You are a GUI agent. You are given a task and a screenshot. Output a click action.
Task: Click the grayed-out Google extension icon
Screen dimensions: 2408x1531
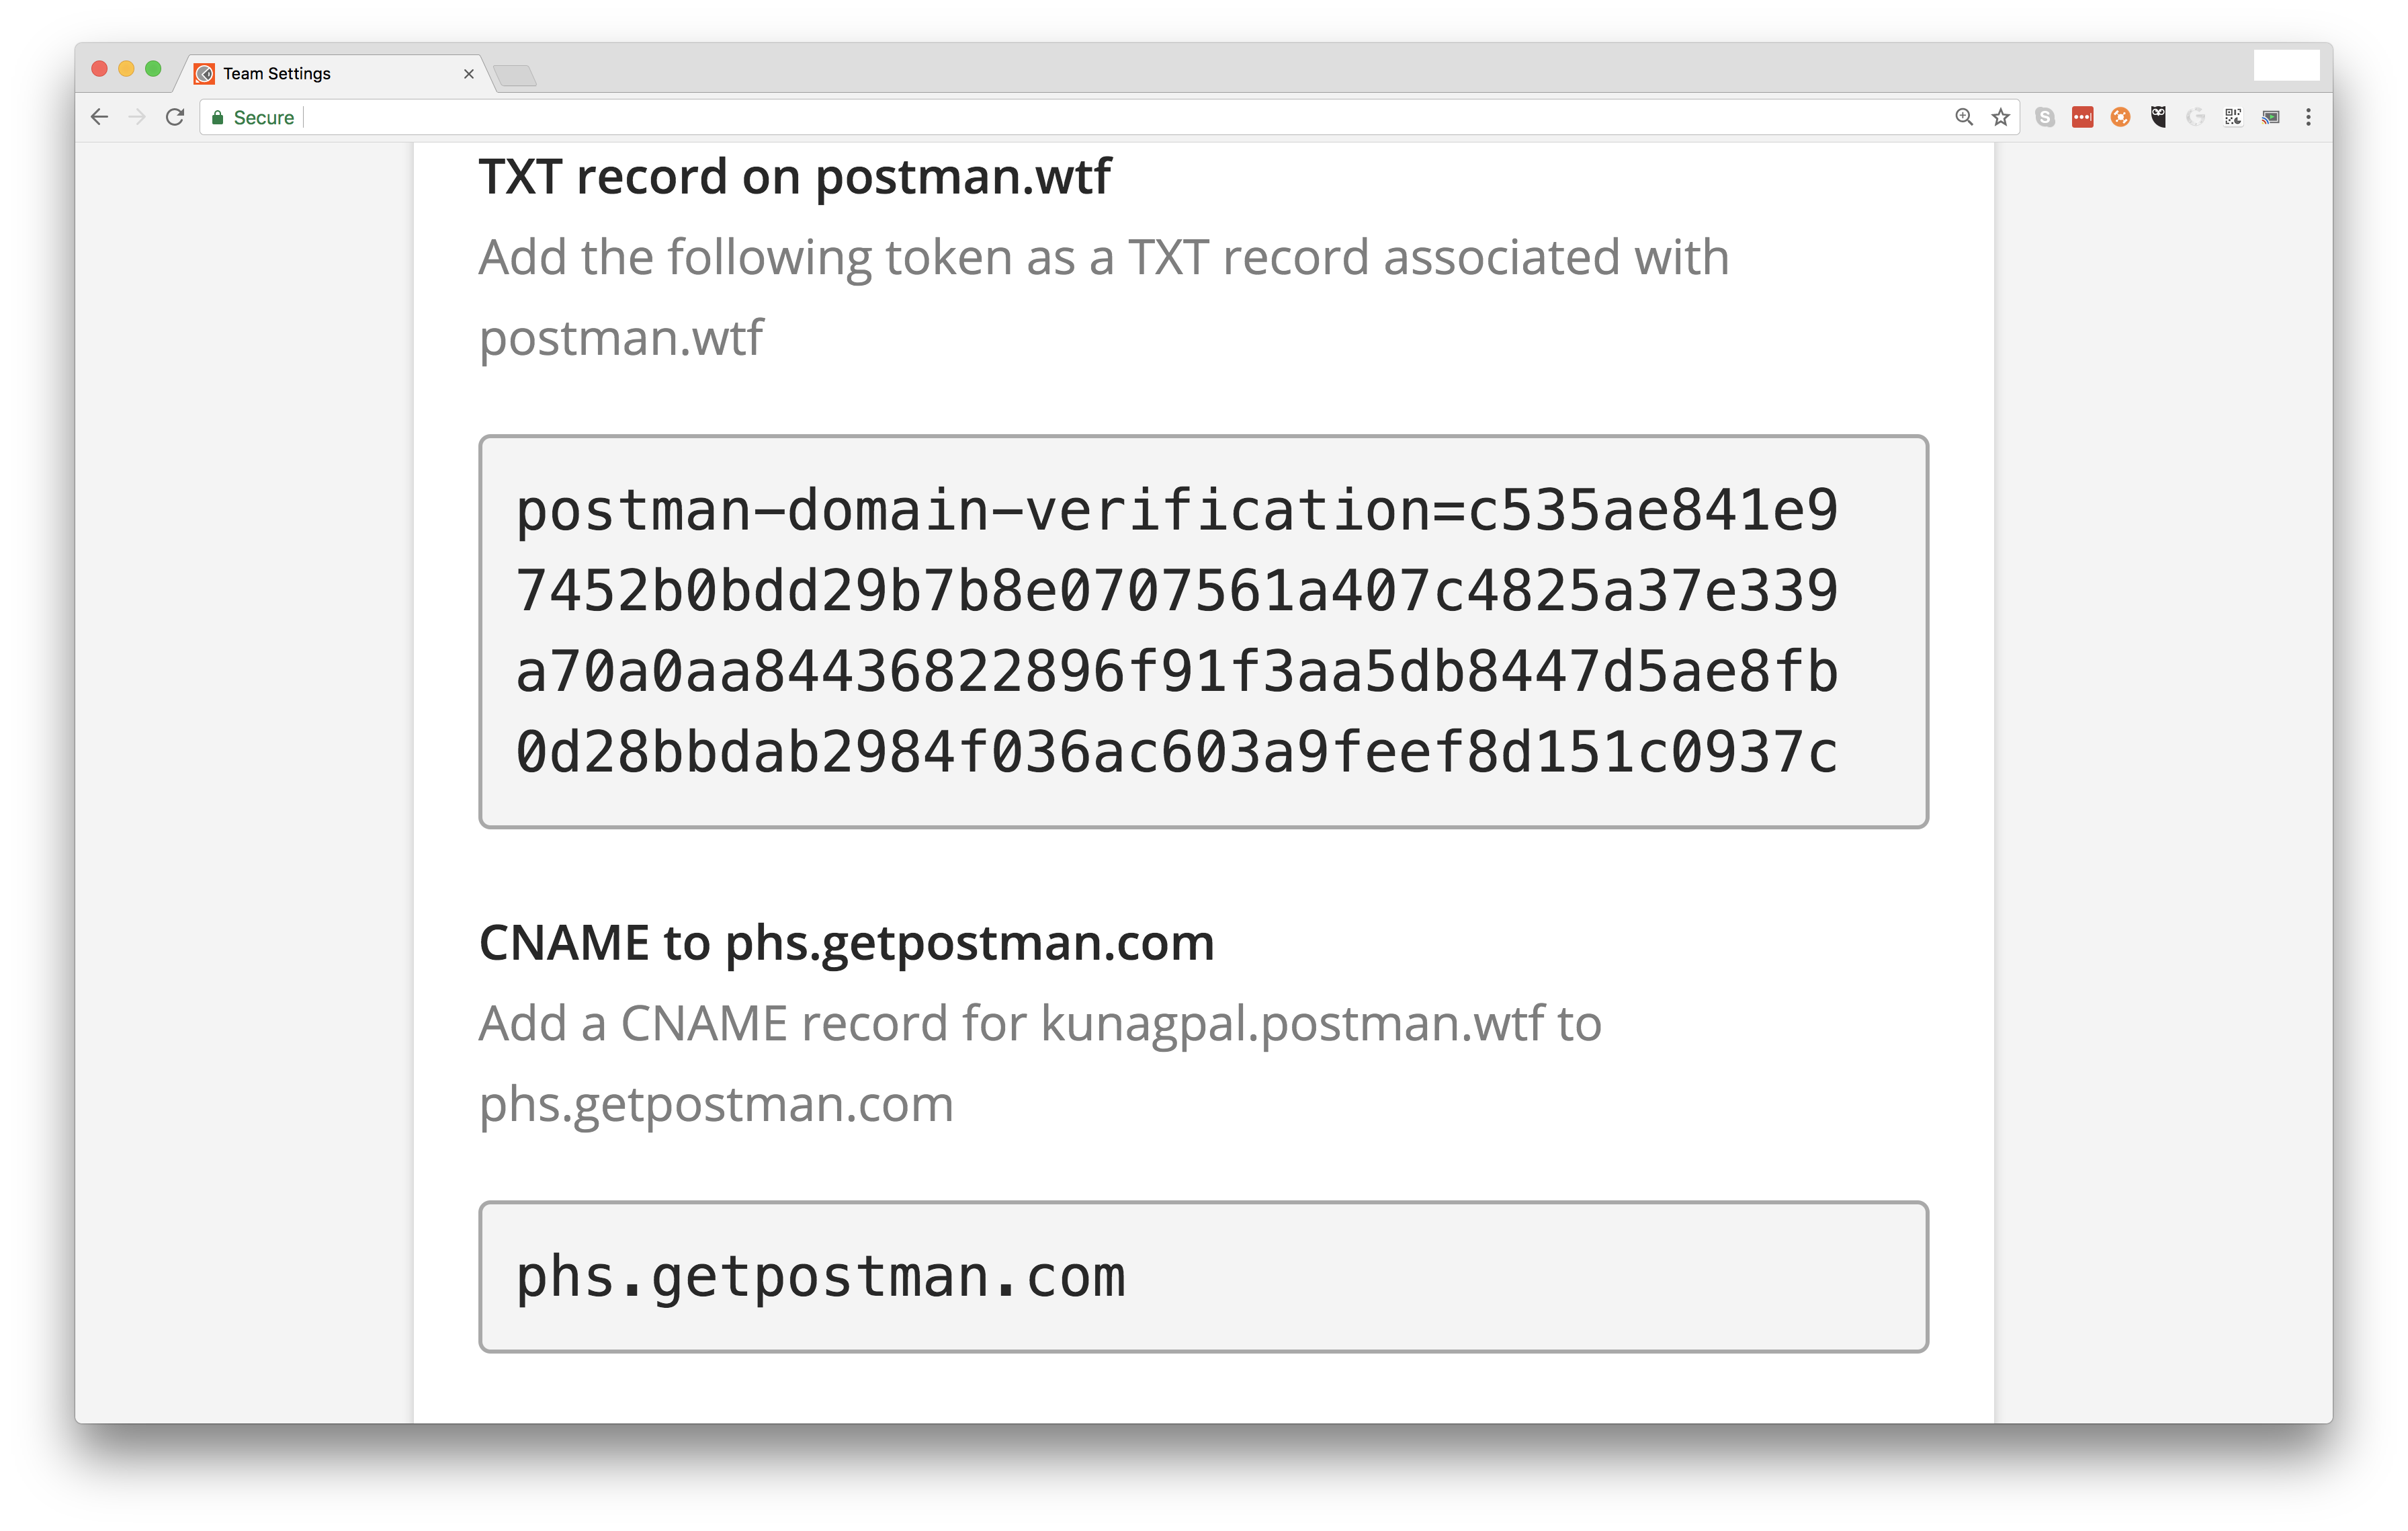(2196, 117)
